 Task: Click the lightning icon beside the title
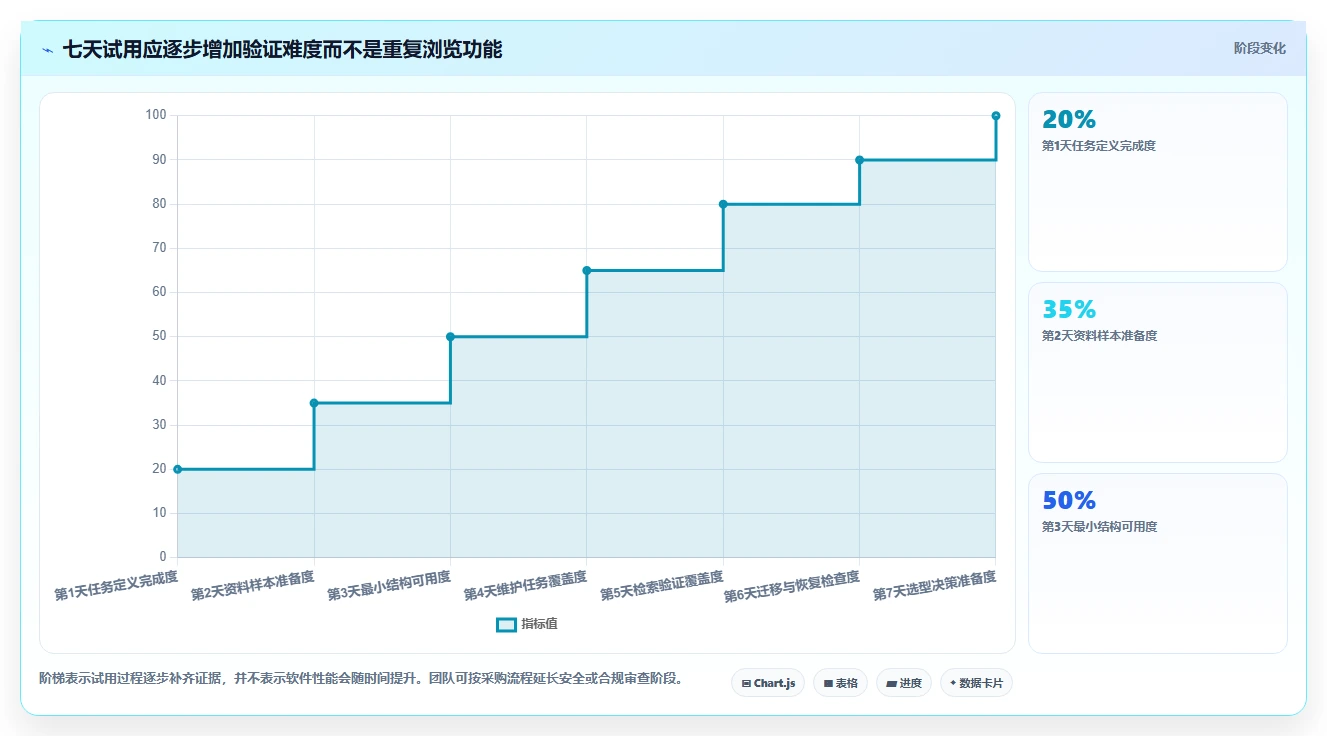[x=48, y=50]
